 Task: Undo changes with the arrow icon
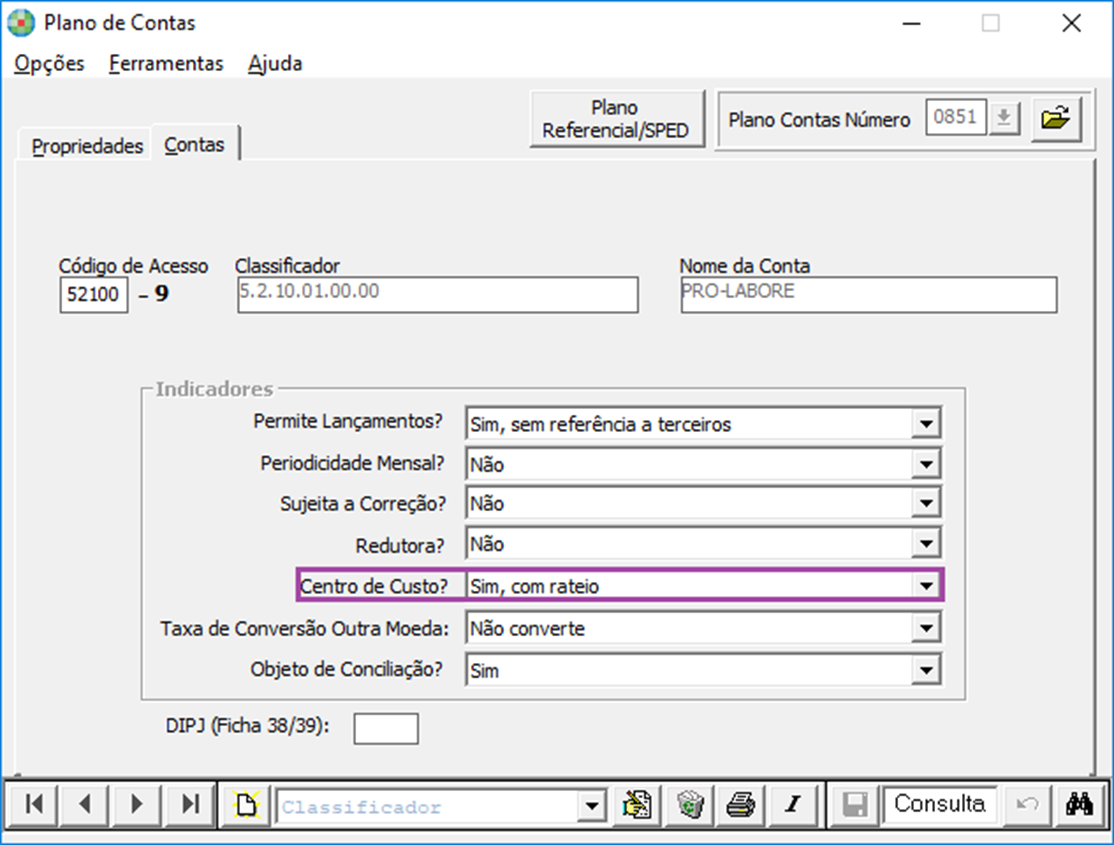(x=1027, y=804)
